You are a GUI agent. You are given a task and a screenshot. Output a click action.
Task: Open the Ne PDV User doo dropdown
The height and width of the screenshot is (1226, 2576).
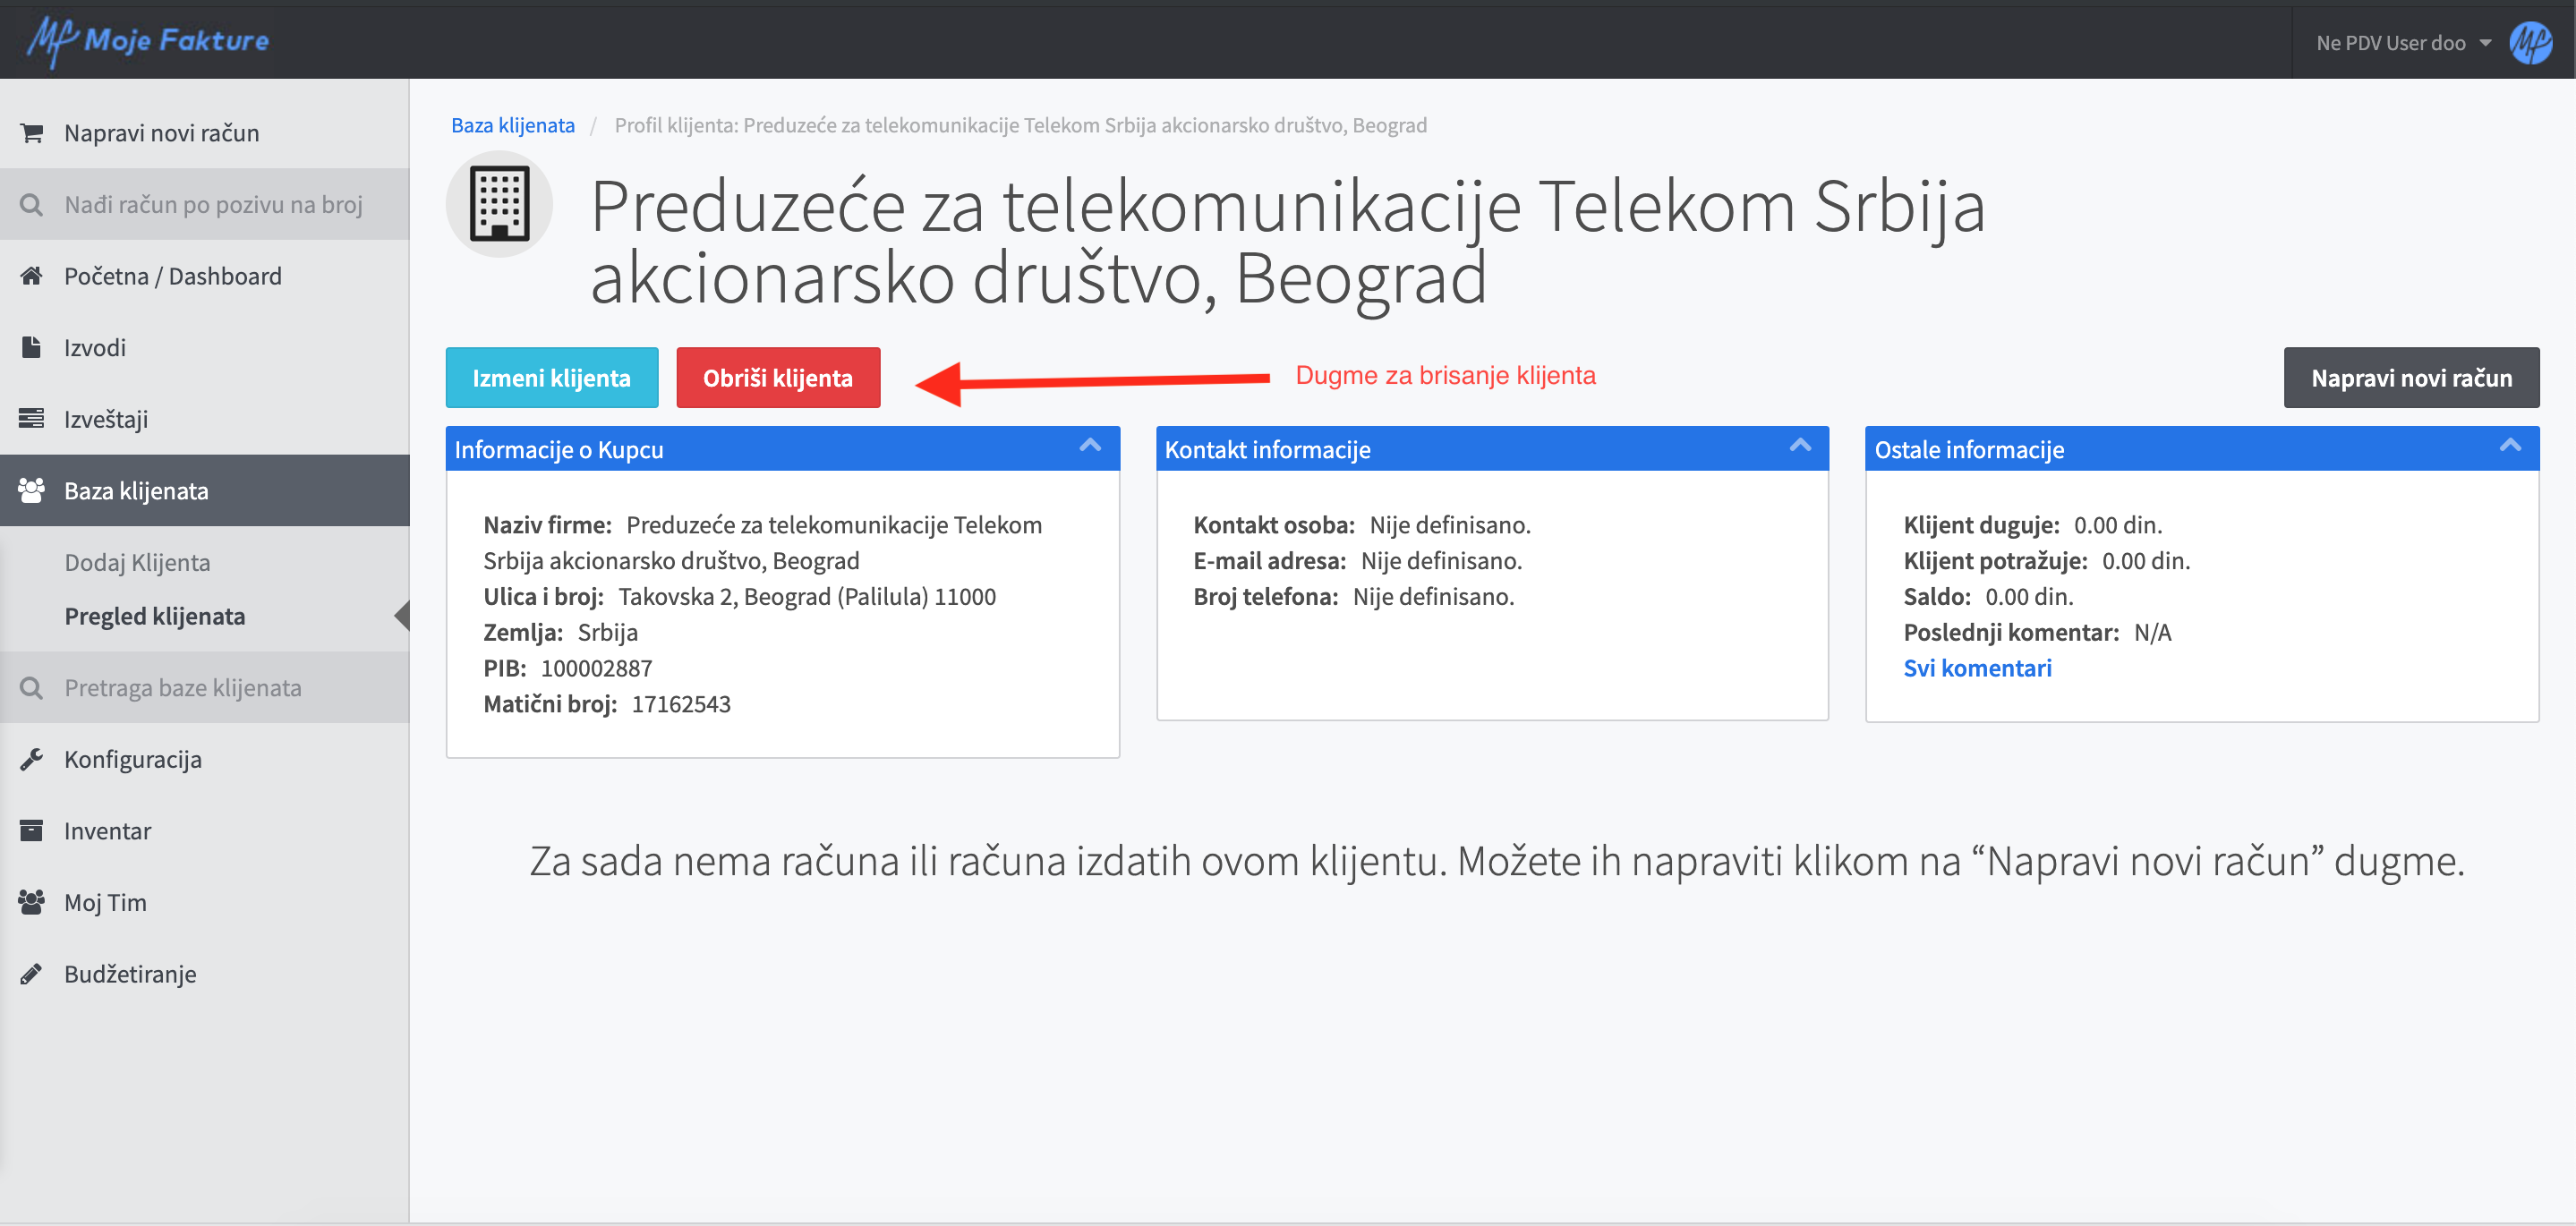coord(2403,43)
